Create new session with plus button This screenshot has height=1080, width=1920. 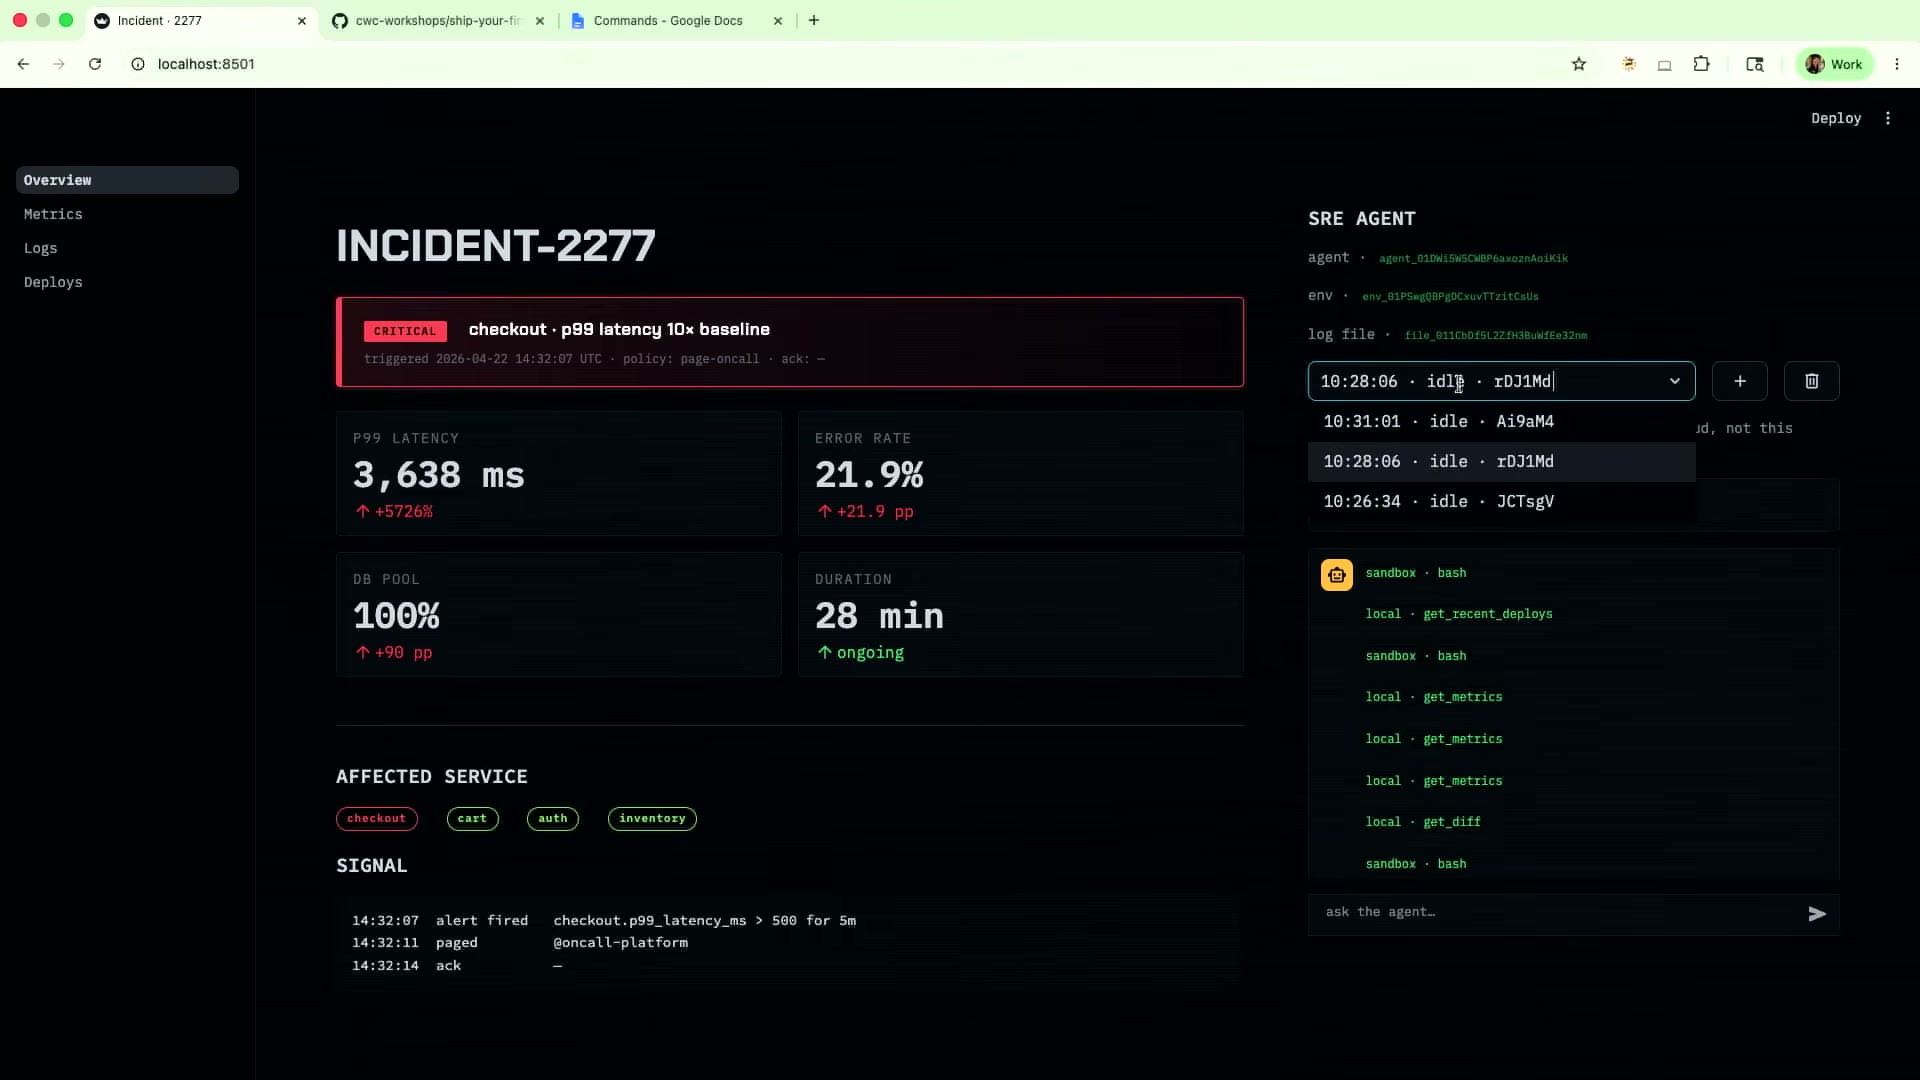pyautogui.click(x=1740, y=381)
